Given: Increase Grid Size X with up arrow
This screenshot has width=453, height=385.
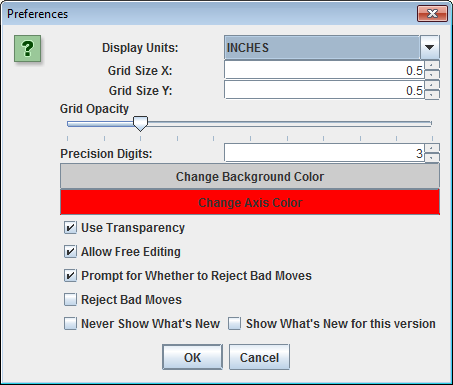Looking at the screenshot, I should tap(432, 65).
